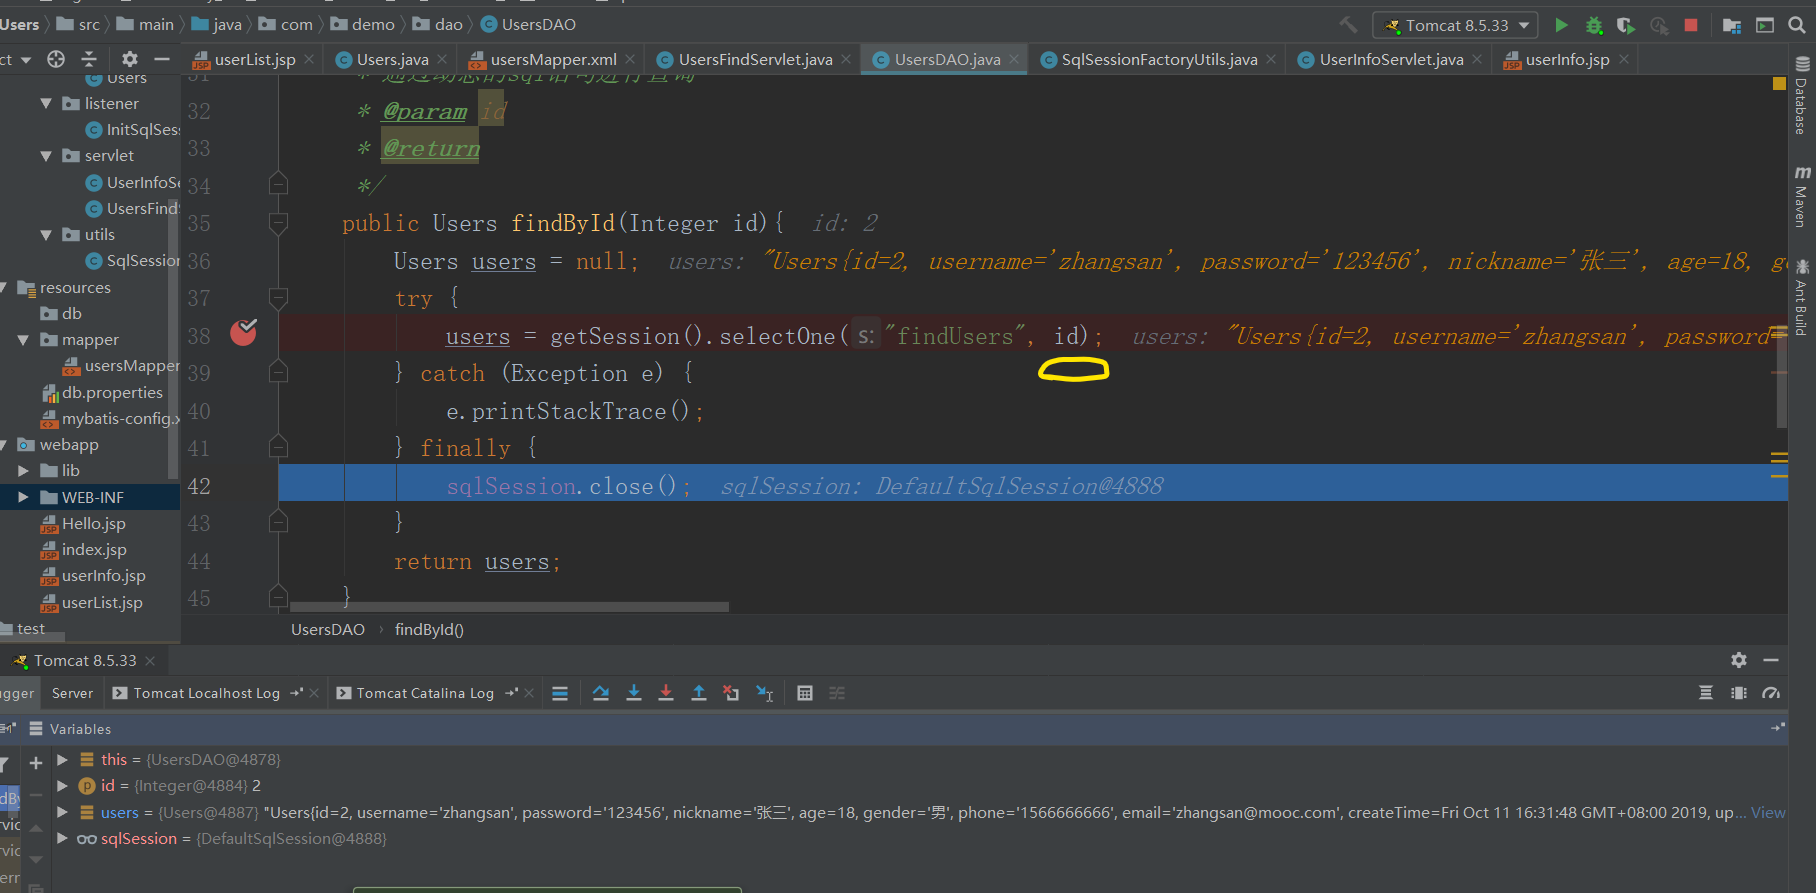Viewport: 1816px width, 893px height.
Task: Click editor horizontal scrollbar
Action: tap(509, 607)
